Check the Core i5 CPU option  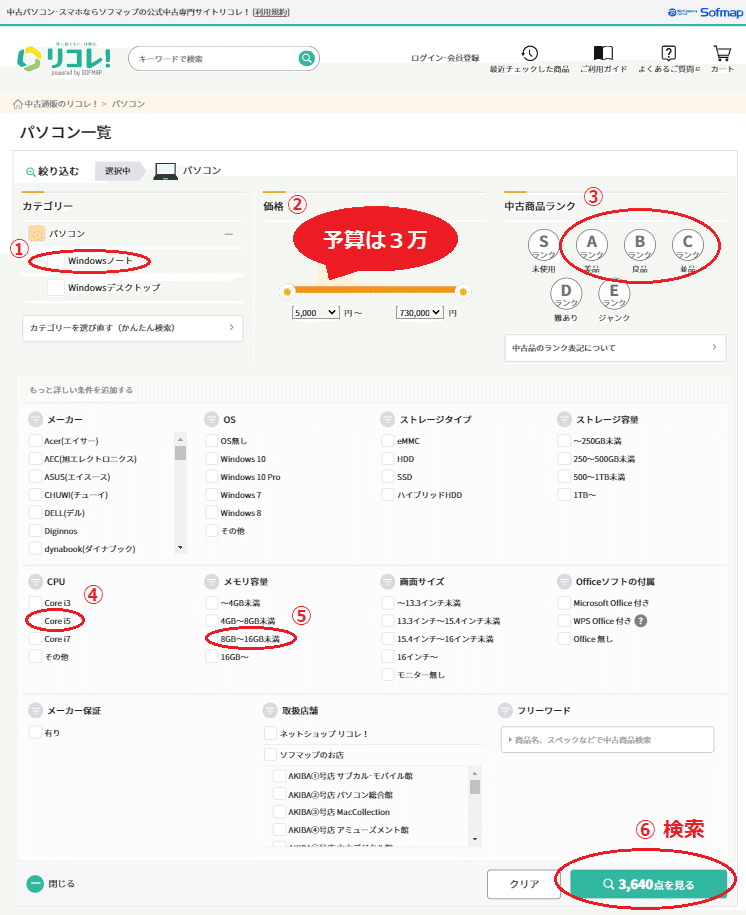[36, 621]
